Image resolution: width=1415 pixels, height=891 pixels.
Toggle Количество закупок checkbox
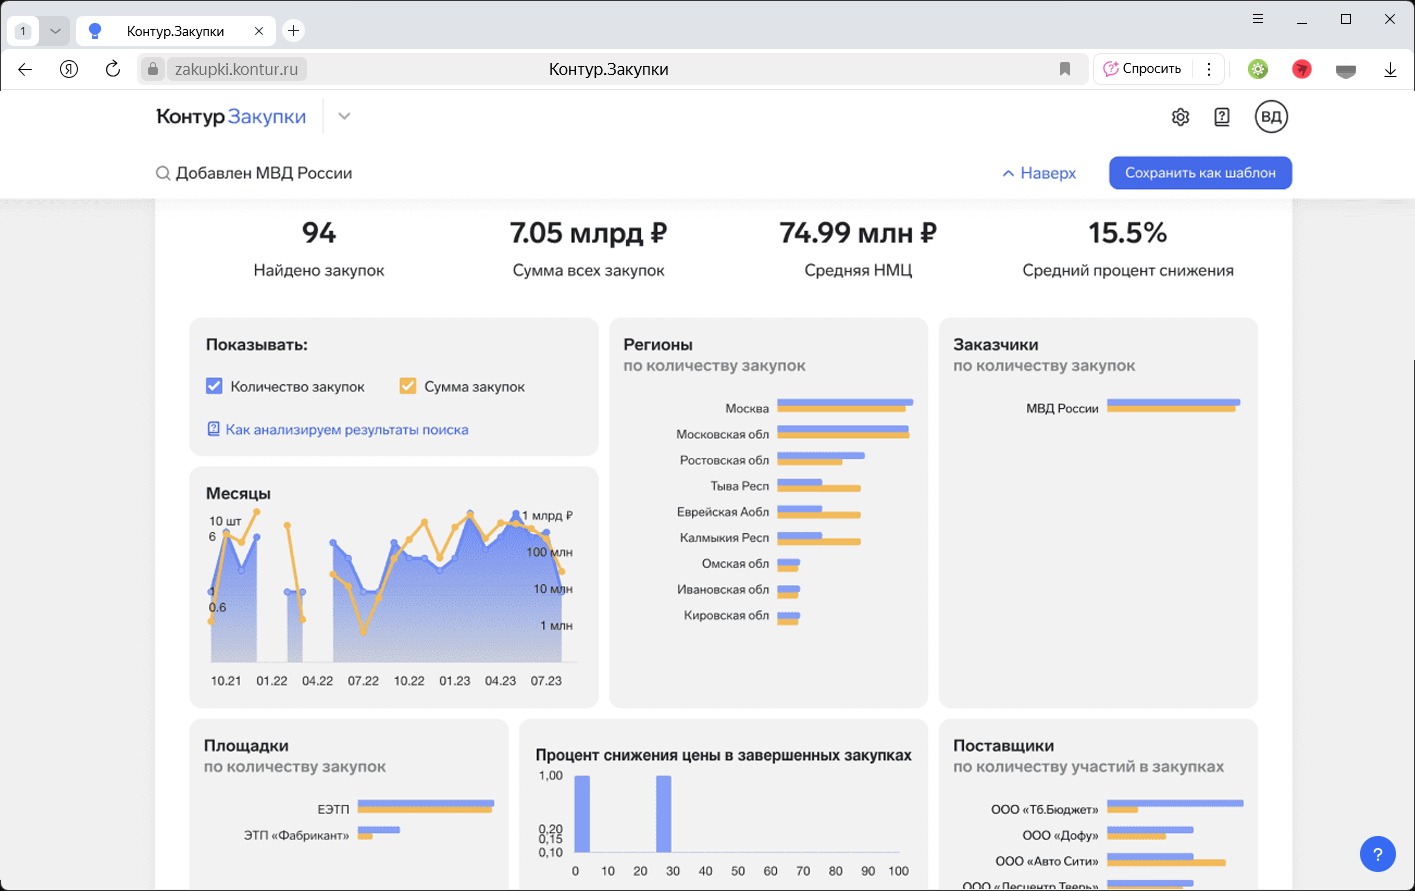[x=213, y=386]
